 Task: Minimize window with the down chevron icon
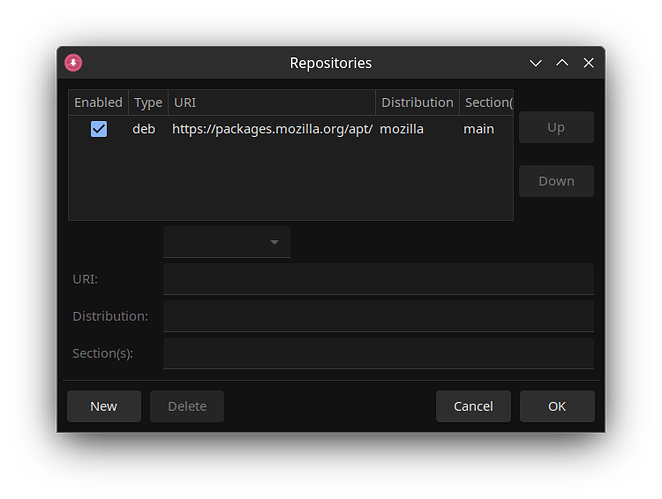536,63
